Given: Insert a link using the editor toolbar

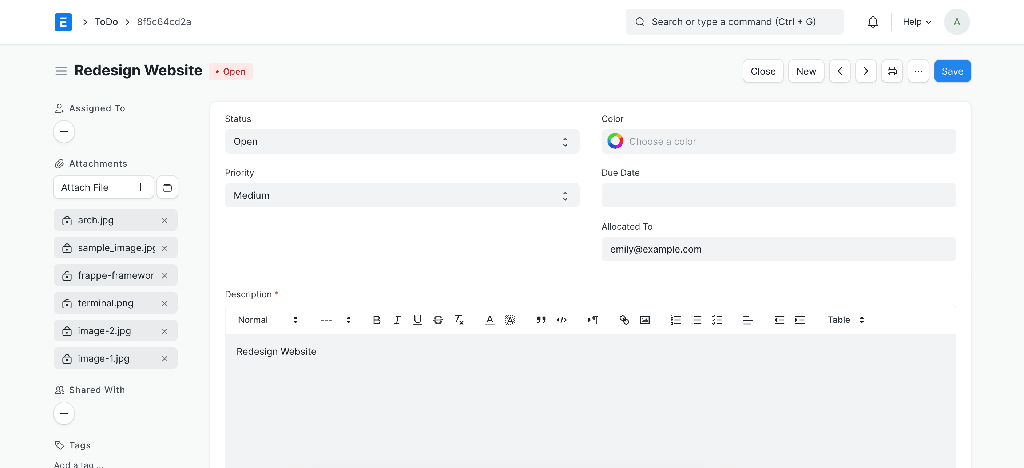Looking at the screenshot, I should coord(624,320).
